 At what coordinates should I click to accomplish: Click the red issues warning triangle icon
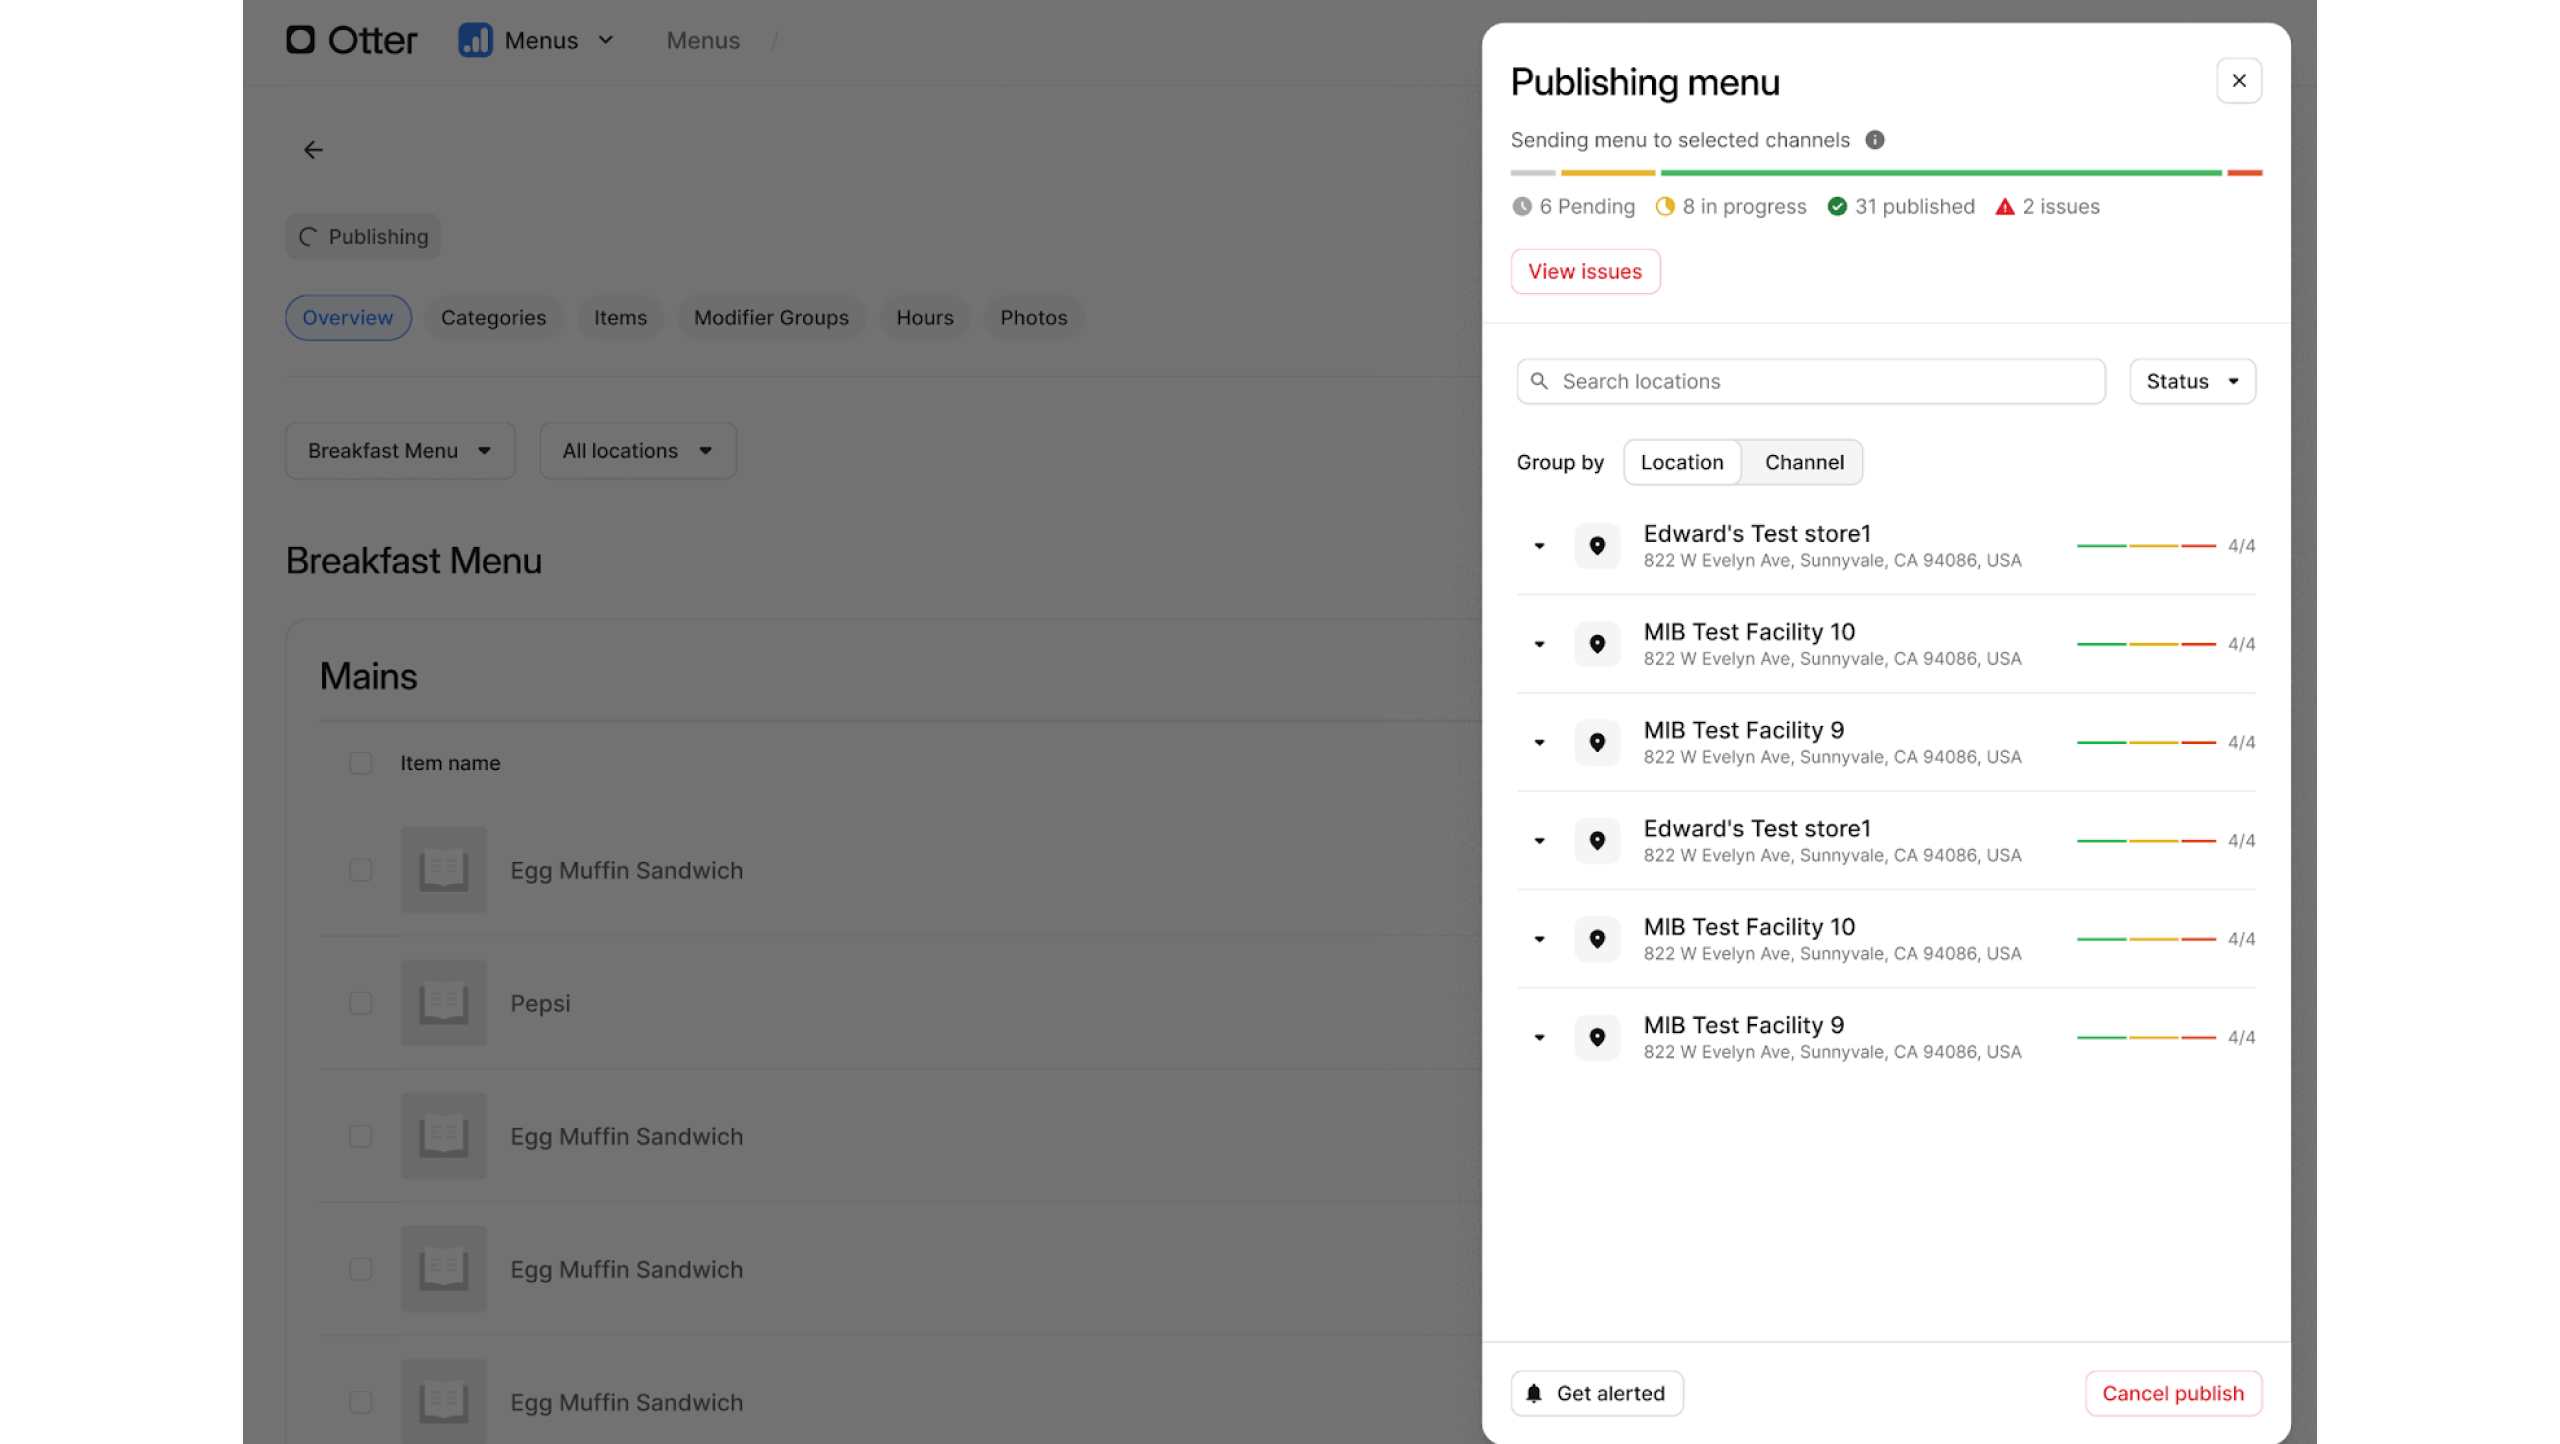2004,207
